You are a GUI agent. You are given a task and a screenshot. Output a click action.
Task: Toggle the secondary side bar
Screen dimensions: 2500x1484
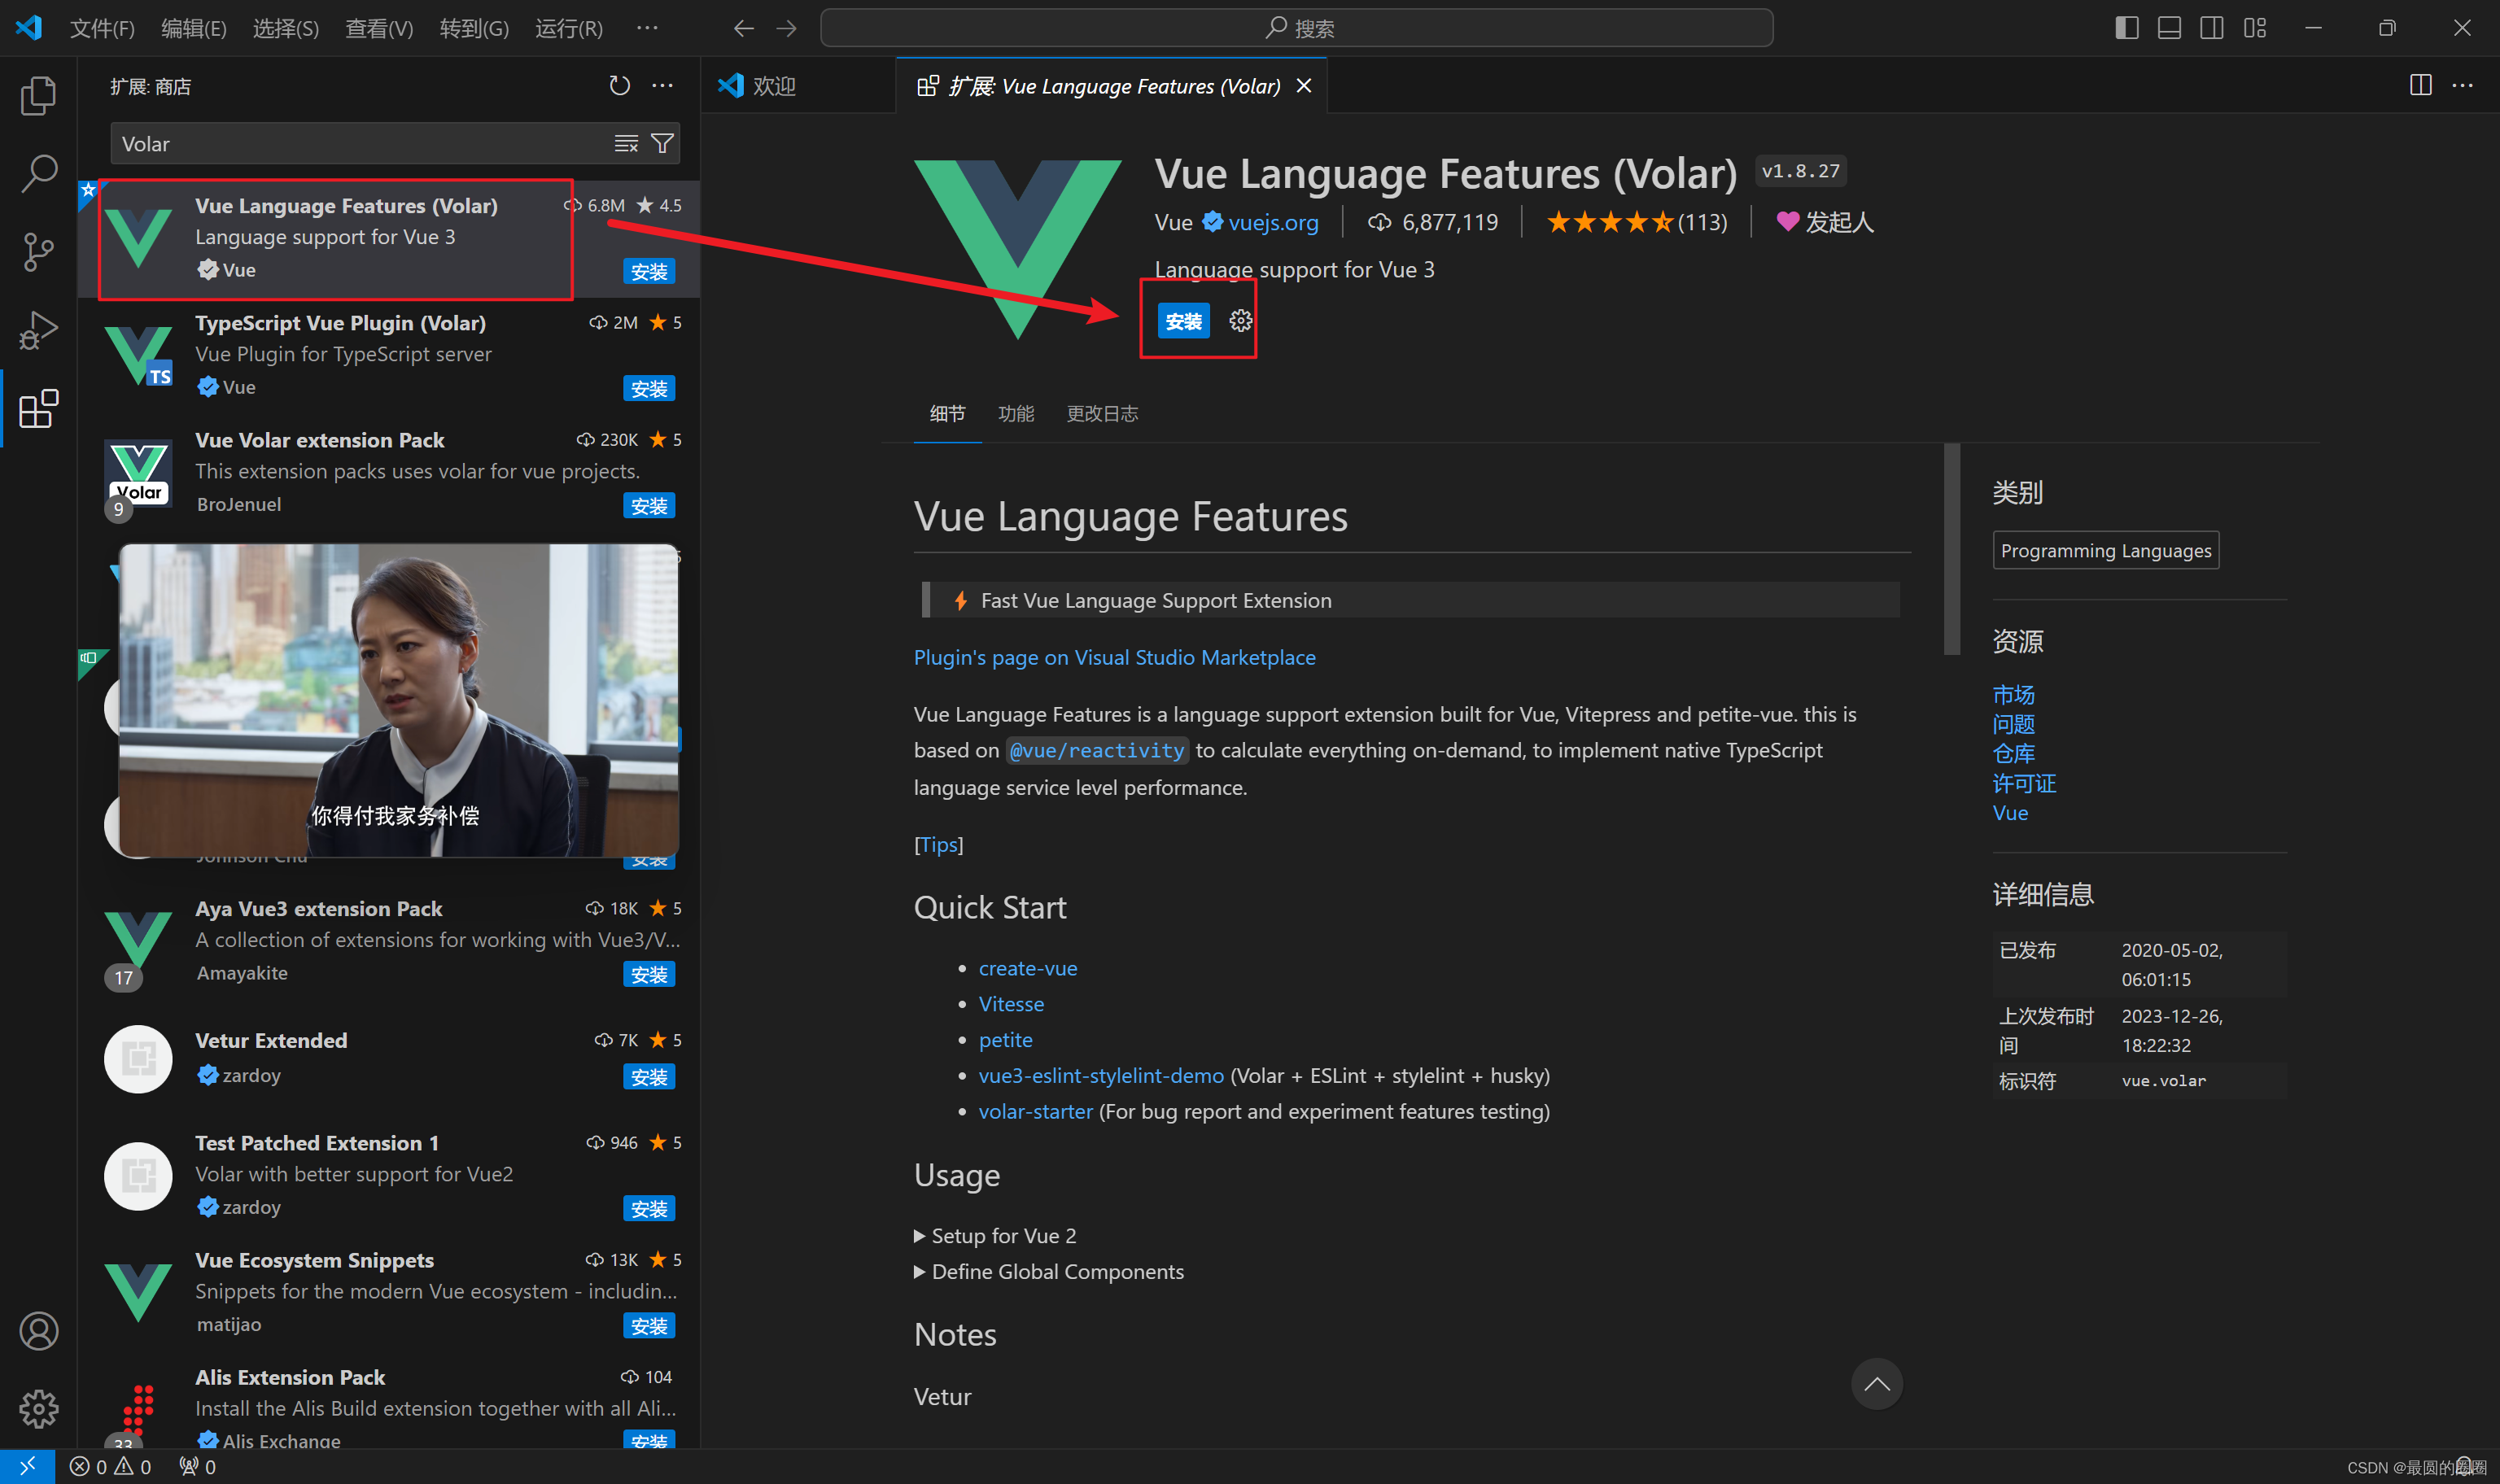2211,27
